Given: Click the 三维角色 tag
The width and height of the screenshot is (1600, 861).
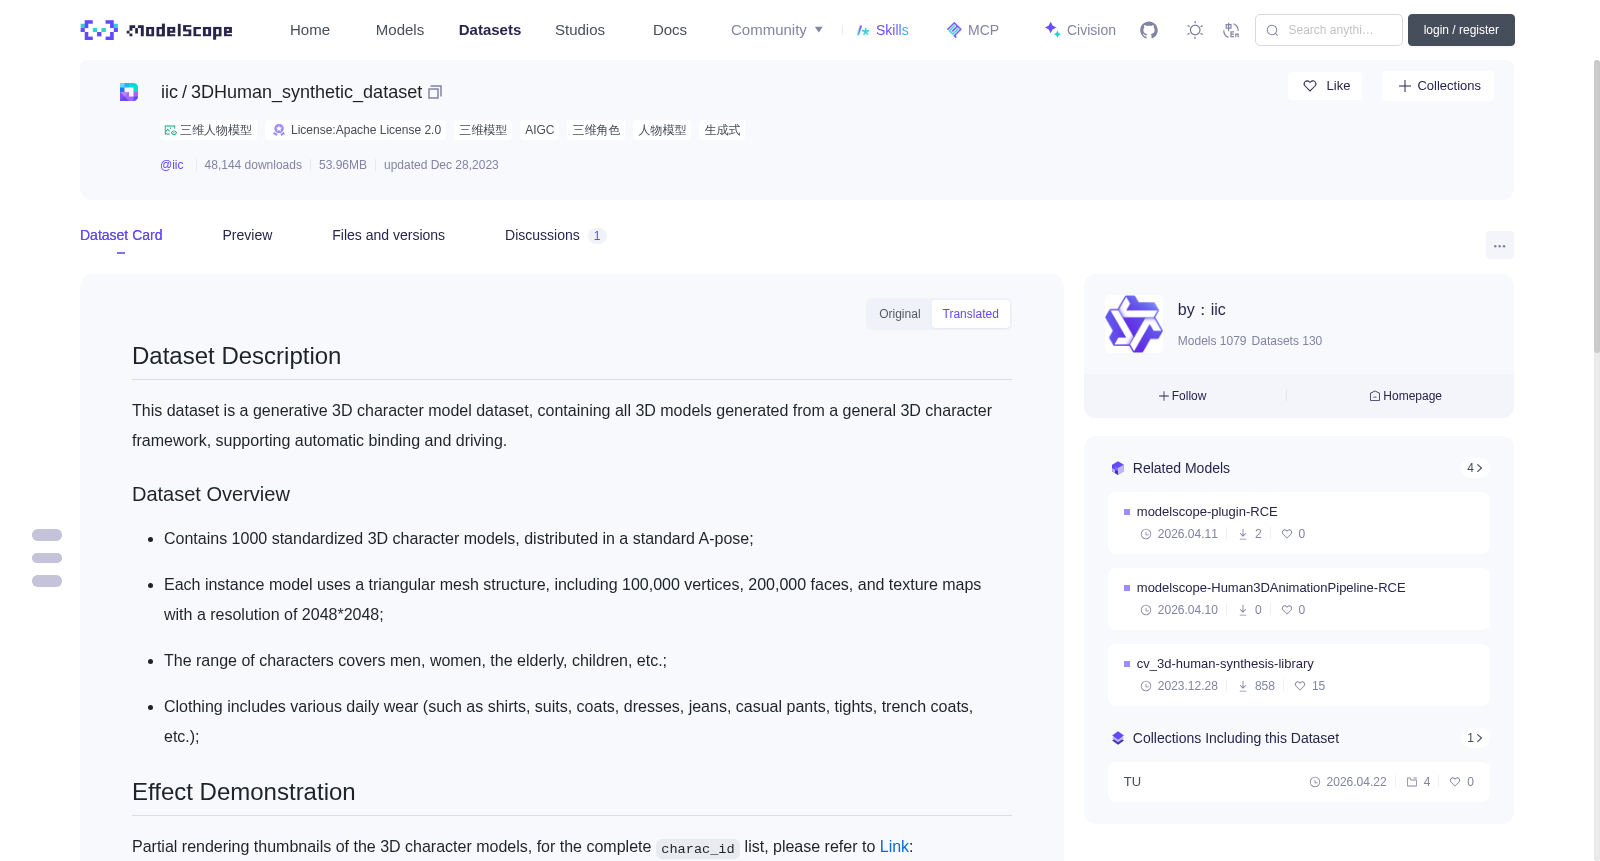Looking at the screenshot, I should (596, 130).
